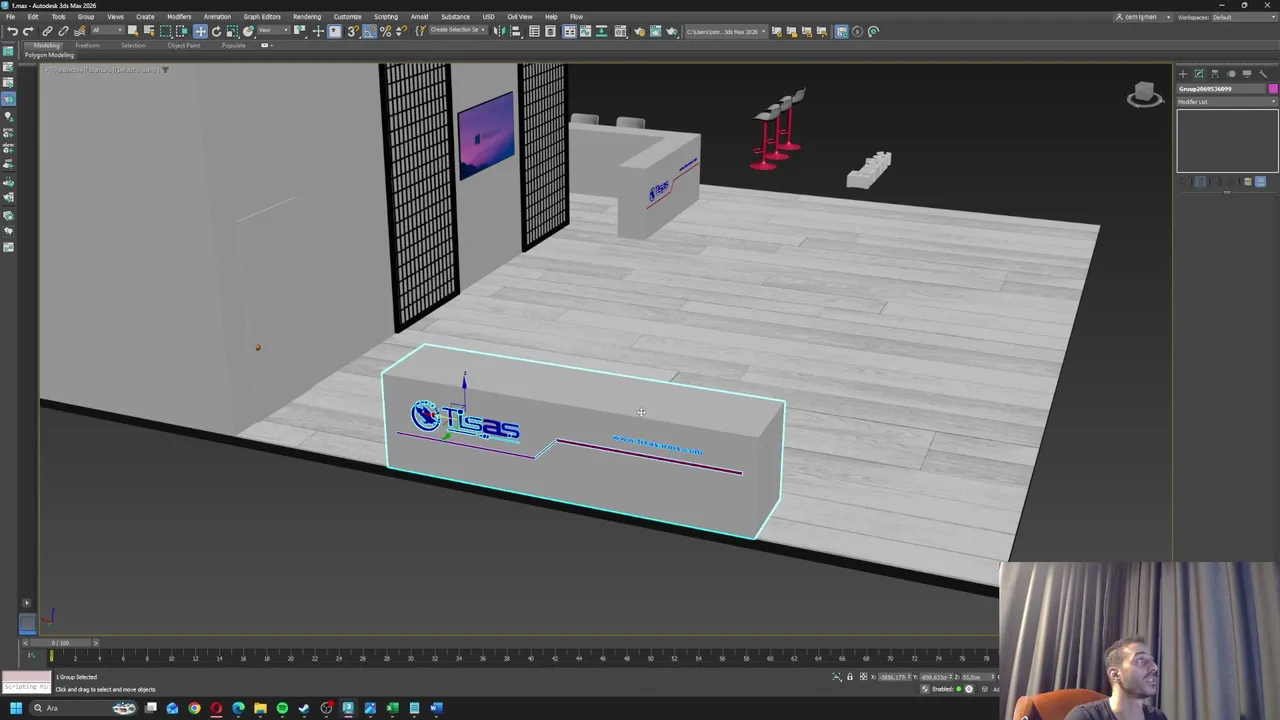Click the Windows Start button
Viewport: 1280px width, 720px height.
[x=16, y=708]
